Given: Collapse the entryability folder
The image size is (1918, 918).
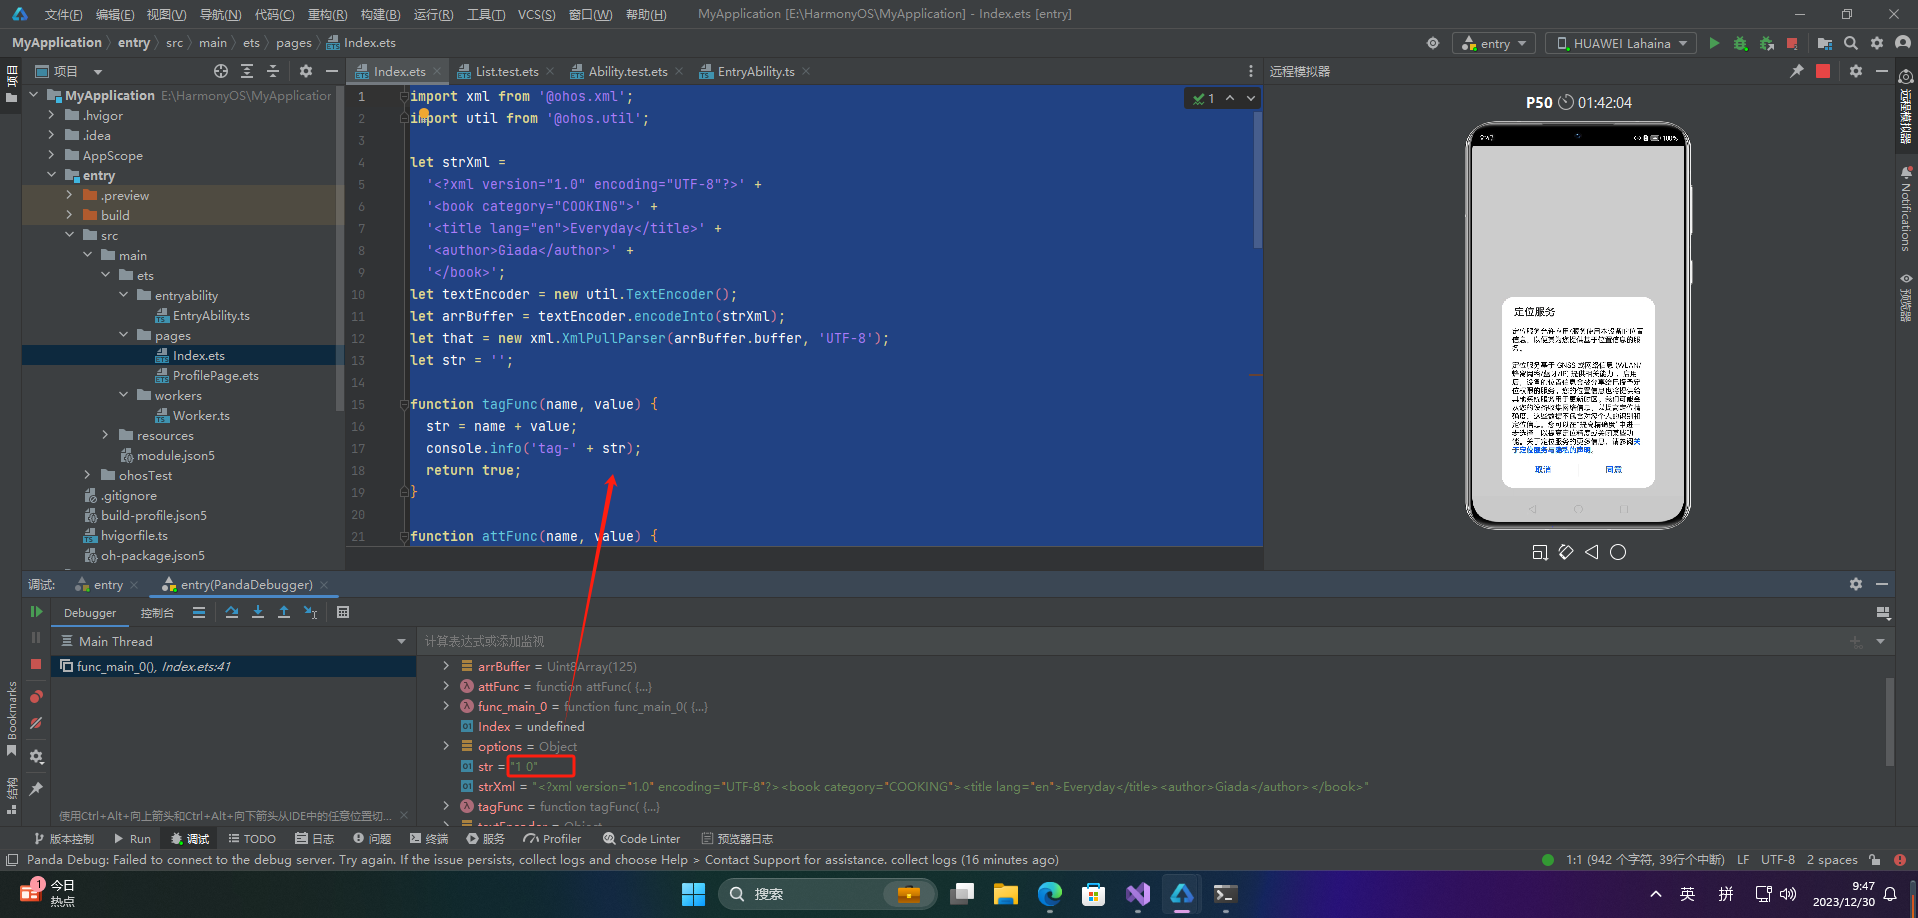Looking at the screenshot, I should 123,295.
